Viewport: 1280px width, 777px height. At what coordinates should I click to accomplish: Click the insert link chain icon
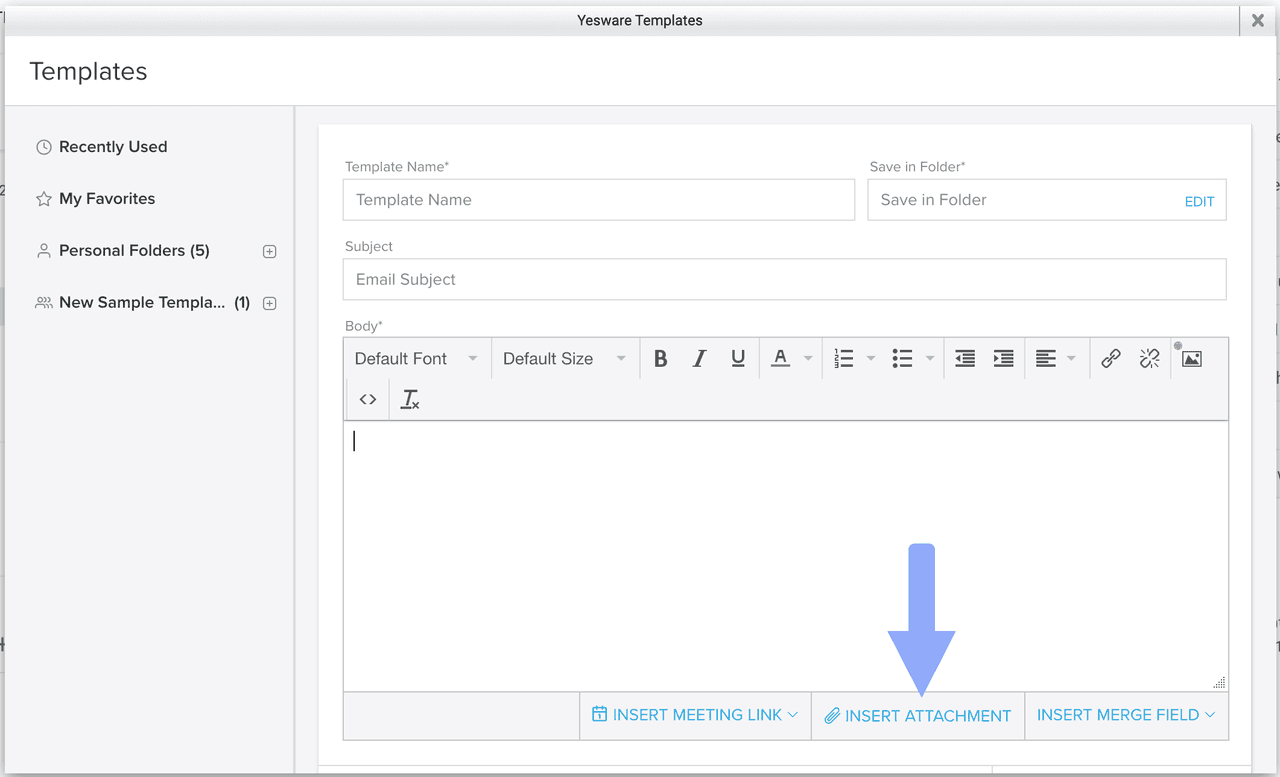(x=1110, y=359)
